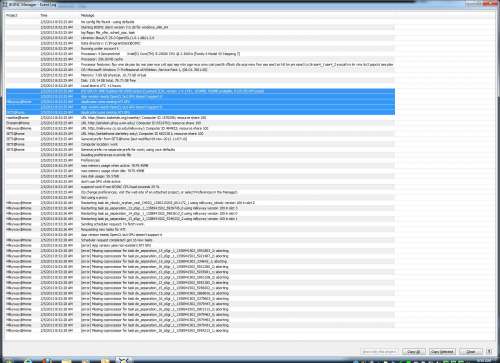Click the Copy All button
The height and width of the screenshot is (363, 500).
(414, 352)
